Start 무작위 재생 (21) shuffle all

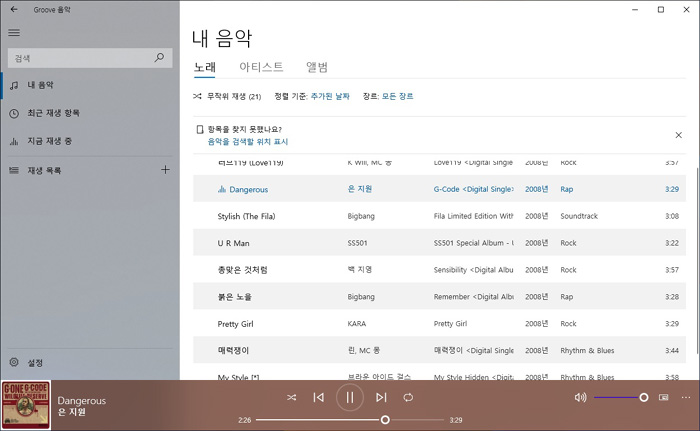pyautogui.click(x=227, y=96)
